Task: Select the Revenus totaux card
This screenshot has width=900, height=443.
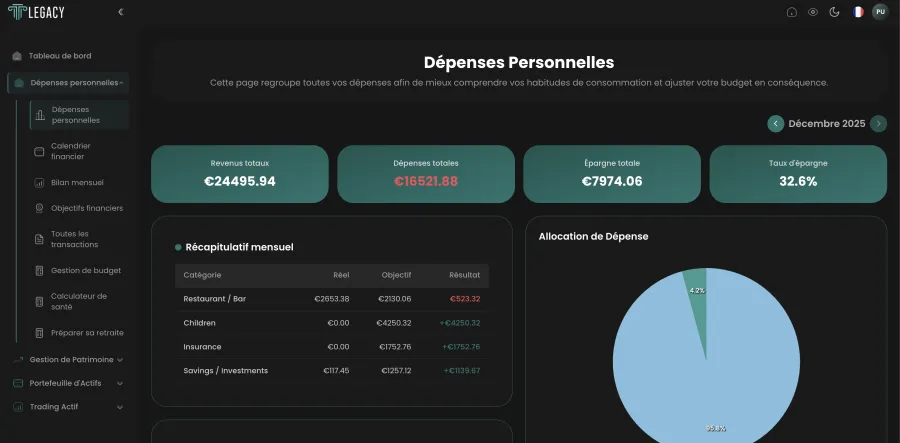Action: [240, 174]
